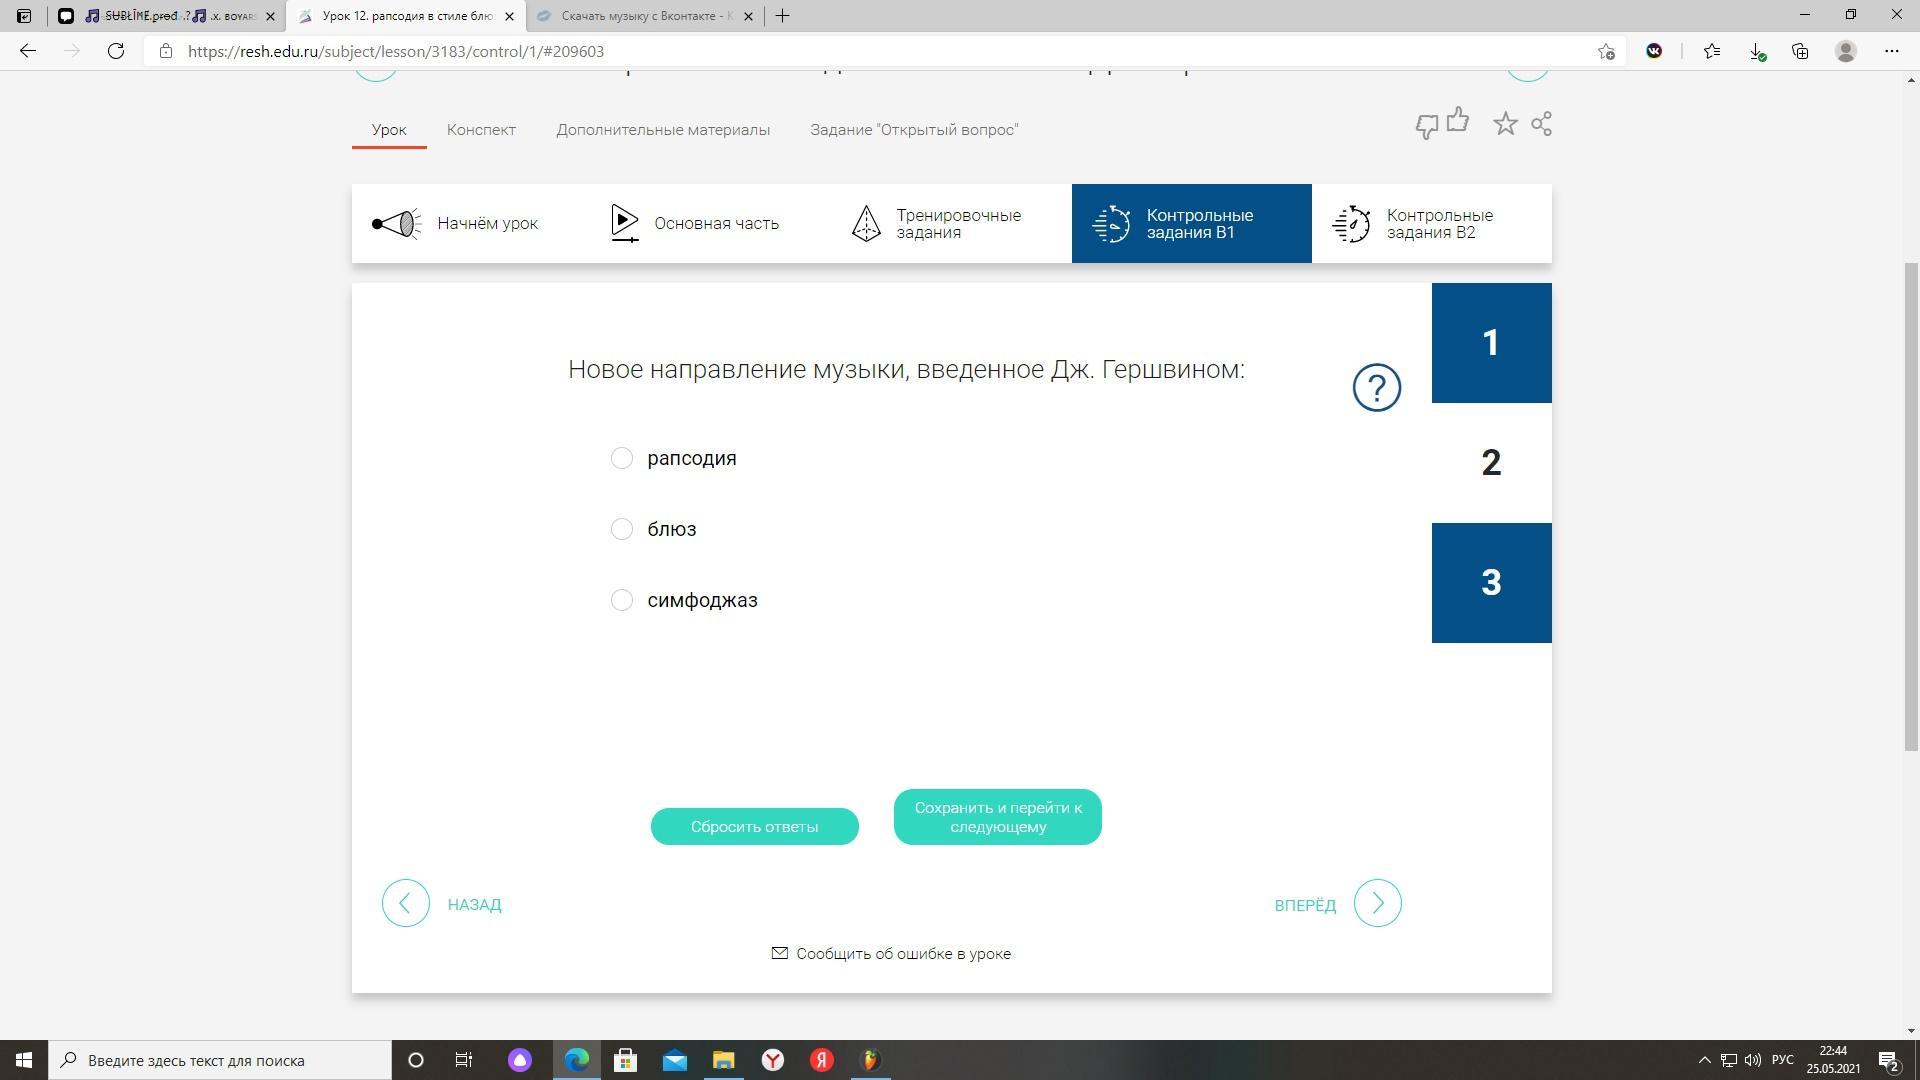Click Сбросить ответы button
This screenshot has height=1080, width=1920.
[754, 827]
